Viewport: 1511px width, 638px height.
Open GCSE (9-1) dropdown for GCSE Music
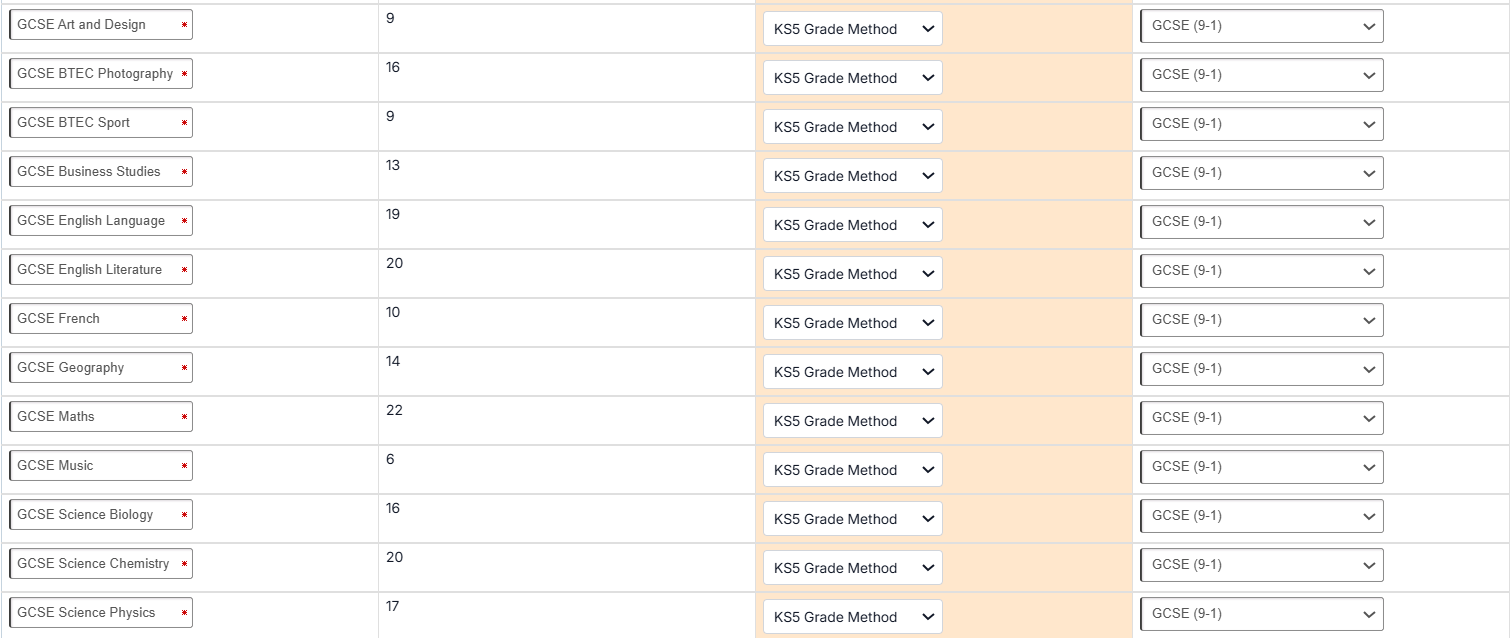1261,466
